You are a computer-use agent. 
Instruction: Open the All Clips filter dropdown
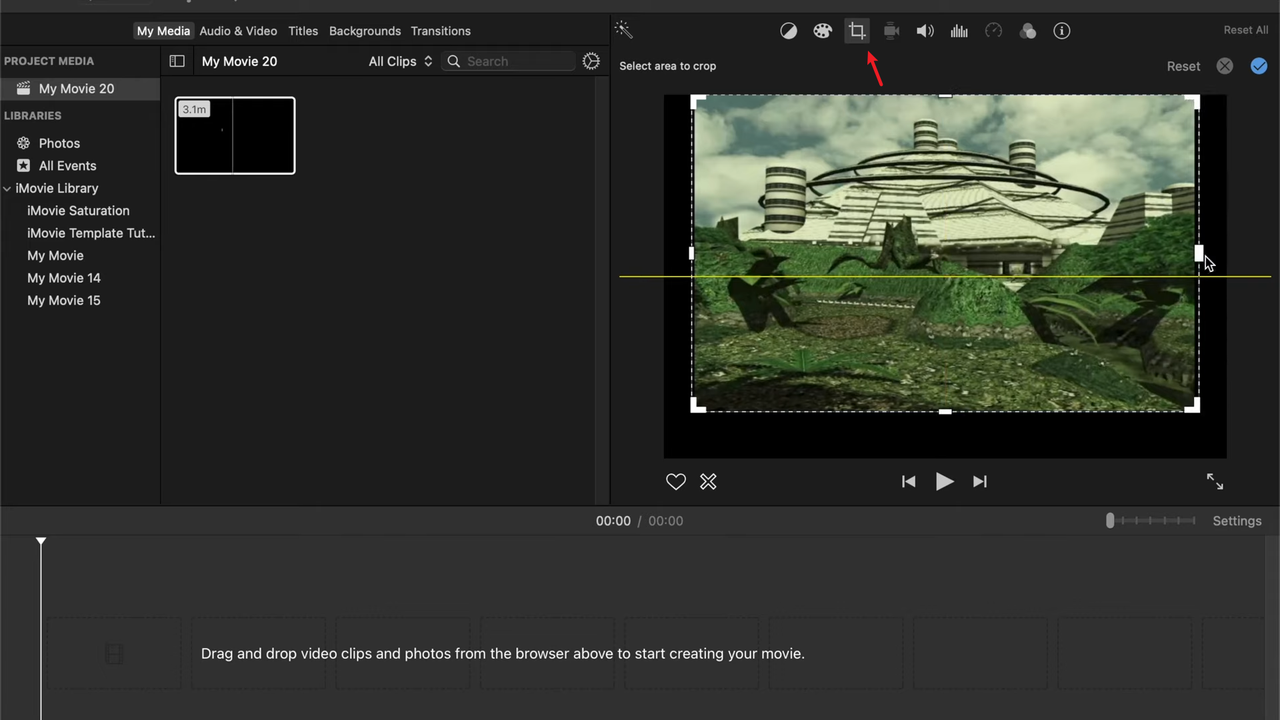[399, 61]
